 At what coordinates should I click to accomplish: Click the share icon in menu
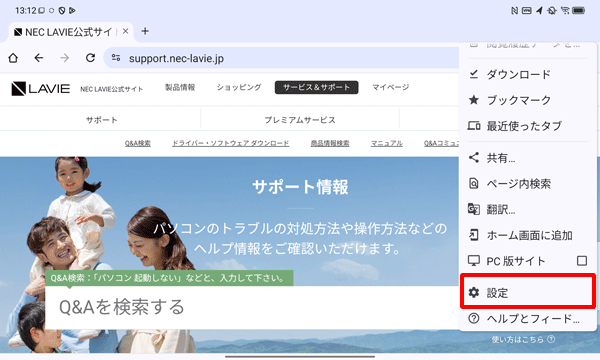pos(474,157)
